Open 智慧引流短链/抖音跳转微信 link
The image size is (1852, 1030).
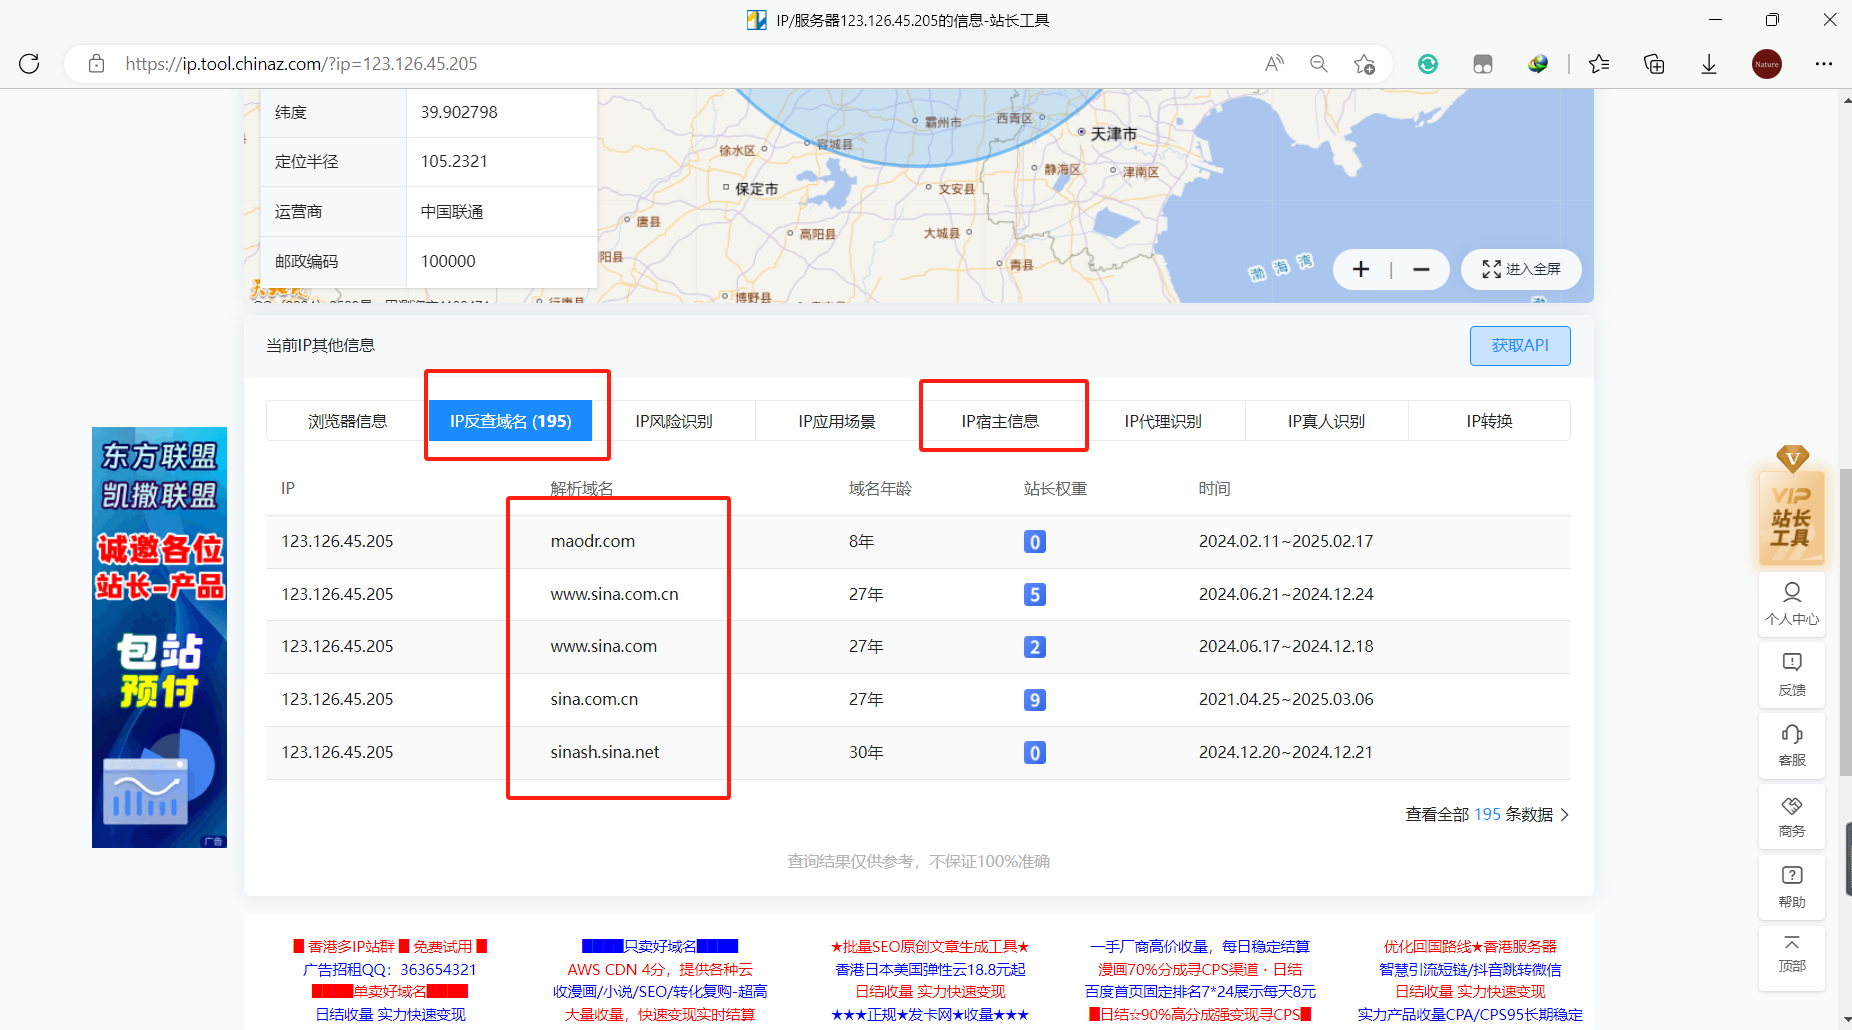1470,969
